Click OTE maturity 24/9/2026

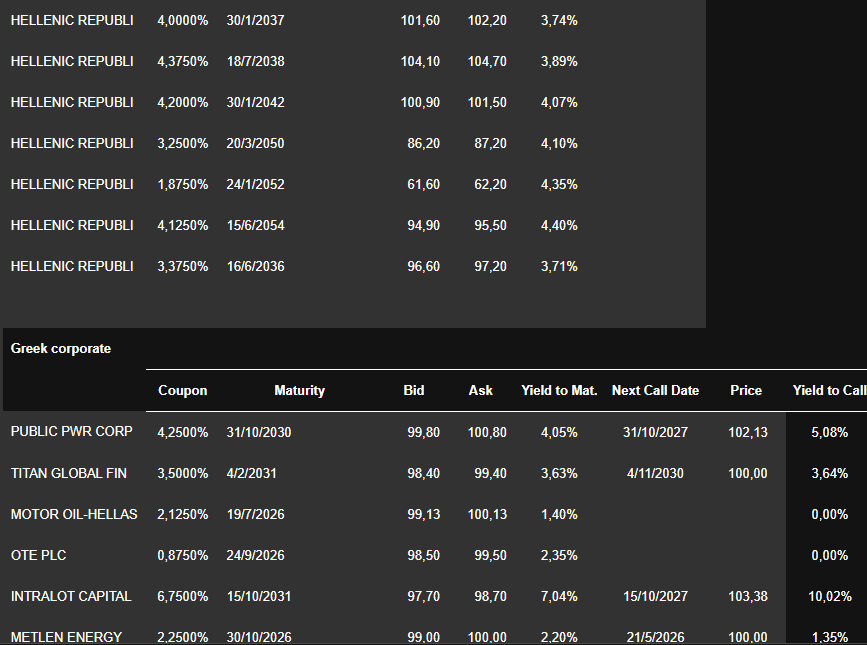pyautogui.click(x=255, y=555)
